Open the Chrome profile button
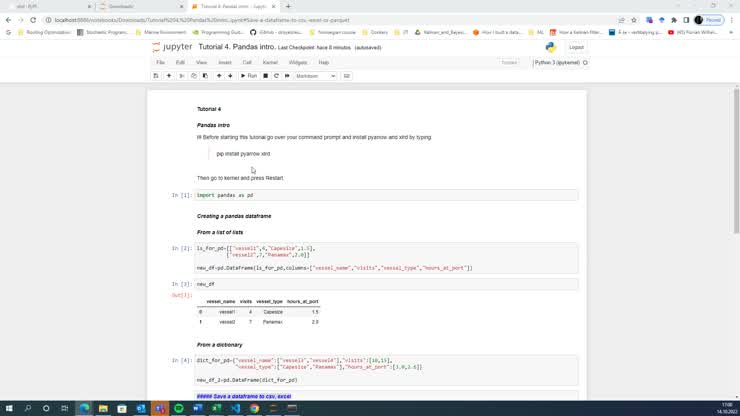This screenshot has height=416, width=740. pyautogui.click(x=709, y=20)
